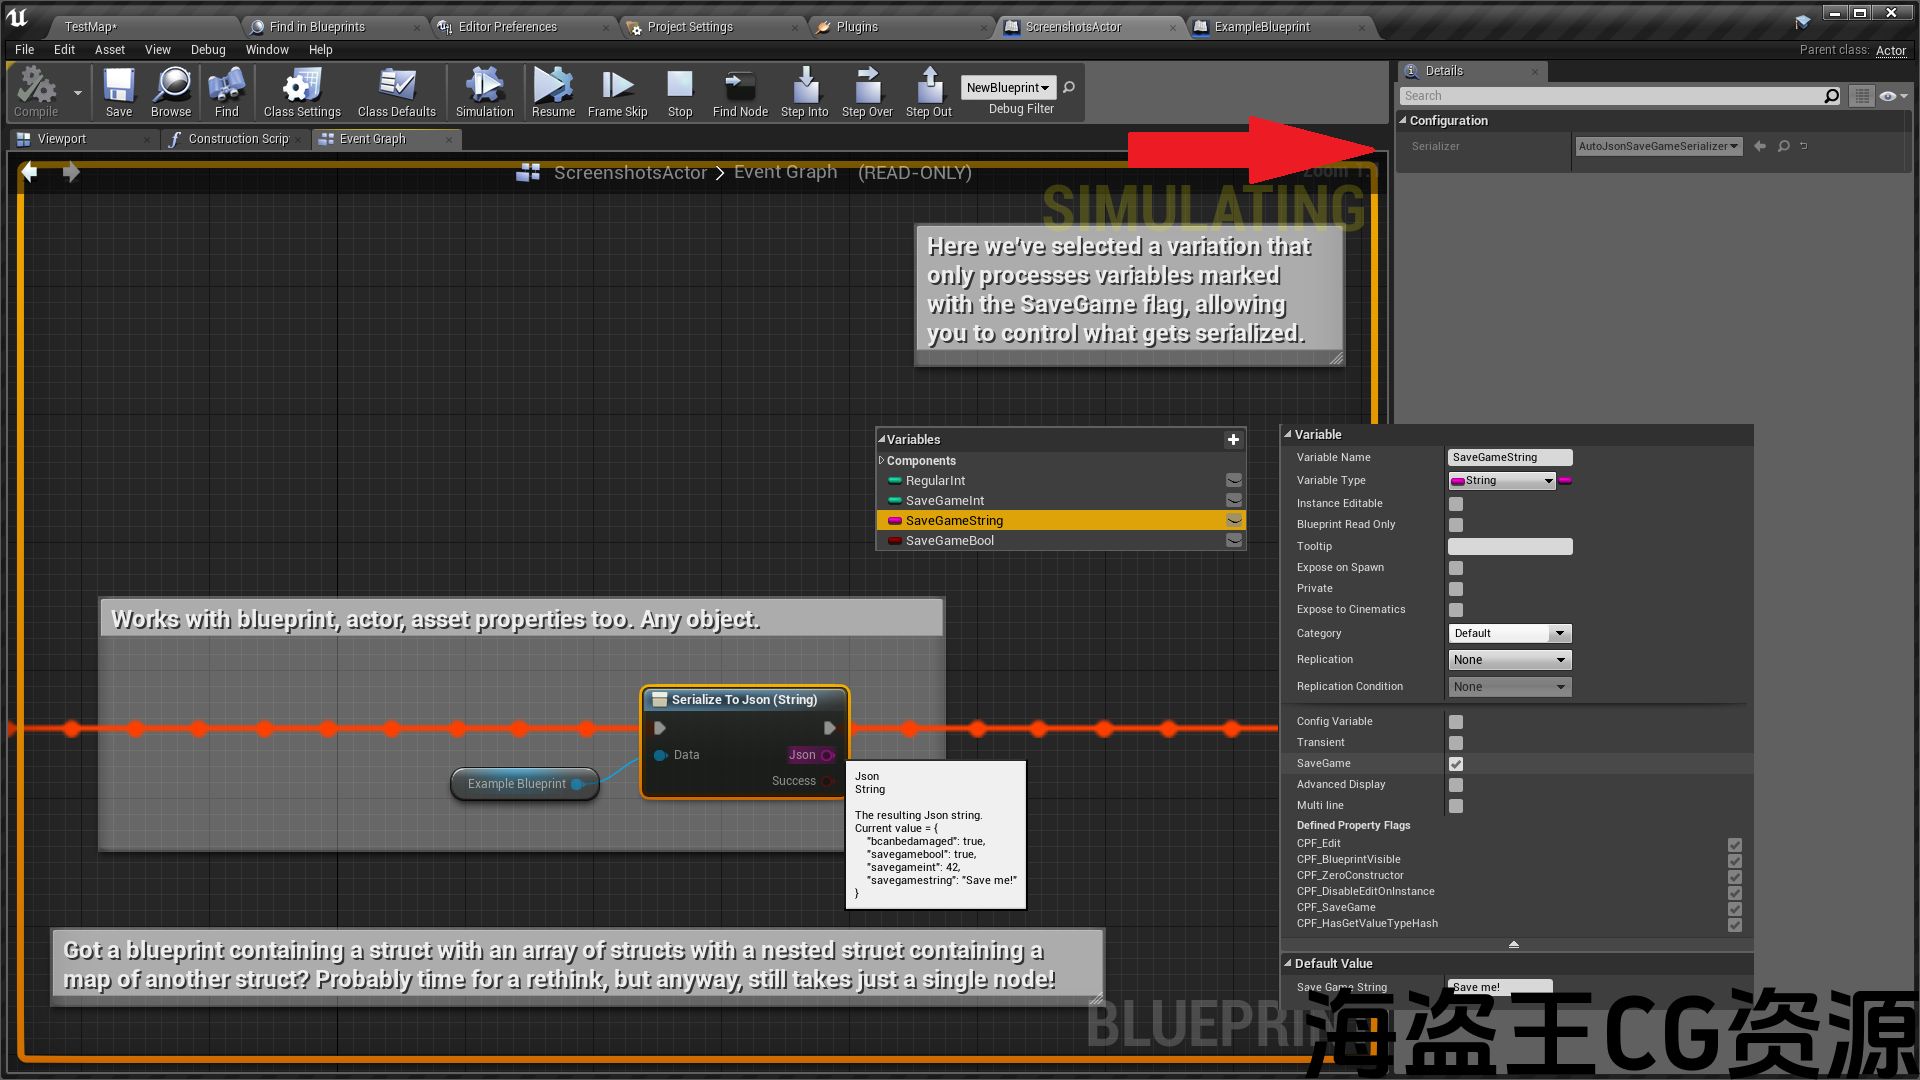
Task: Open the Variable Type String dropdown
Action: (1503, 481)
